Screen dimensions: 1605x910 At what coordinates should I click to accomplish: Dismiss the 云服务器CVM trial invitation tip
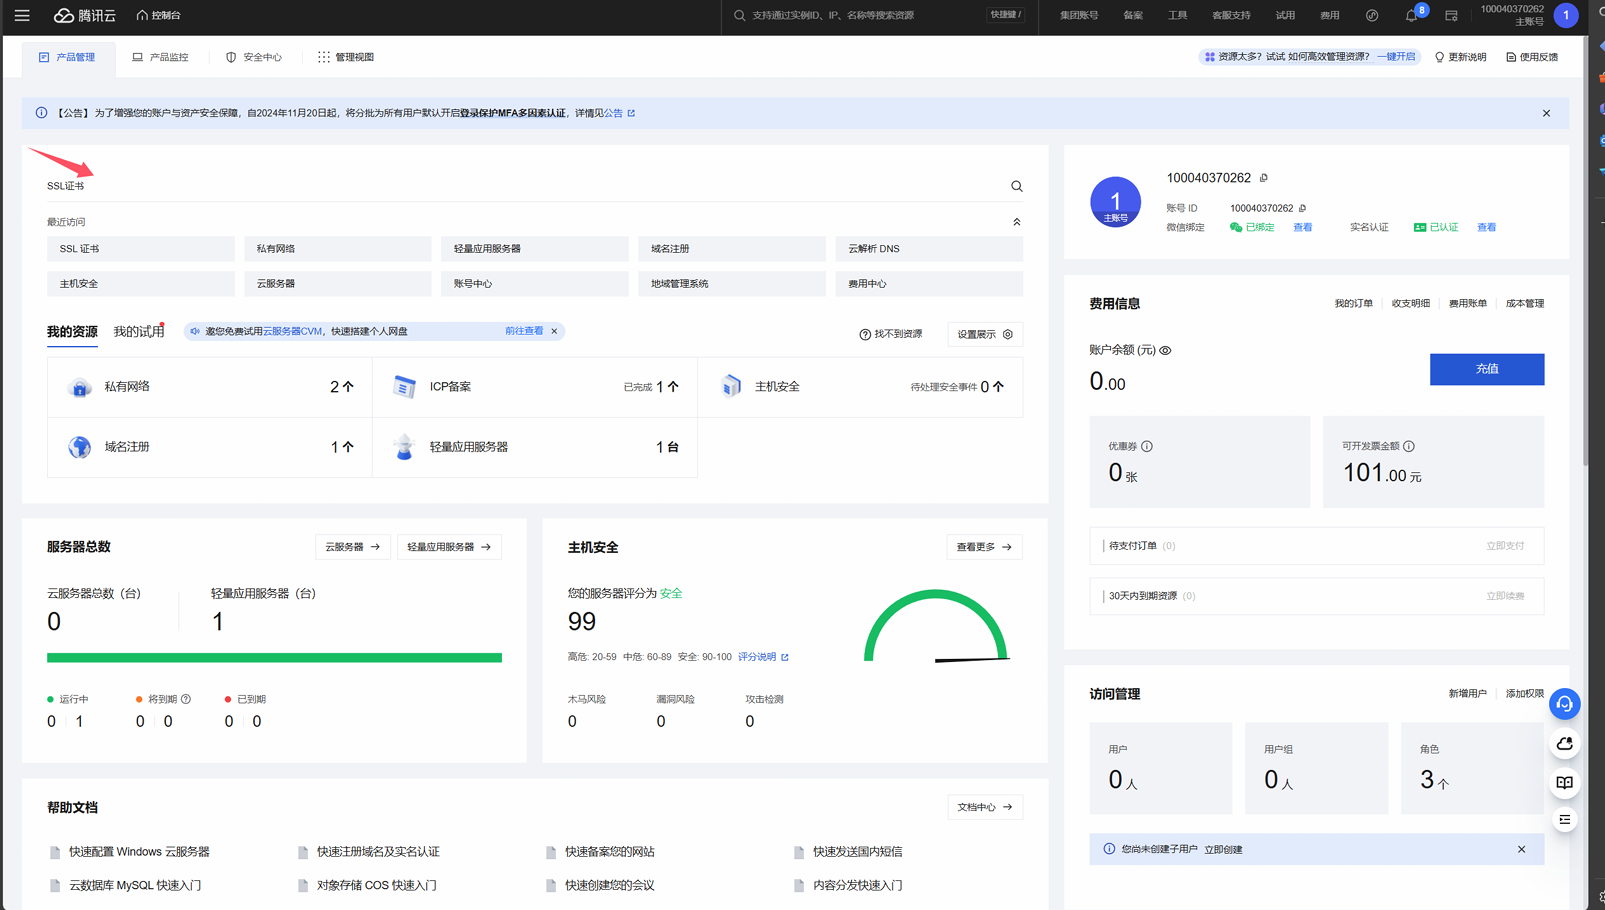(x=554, y=331)
